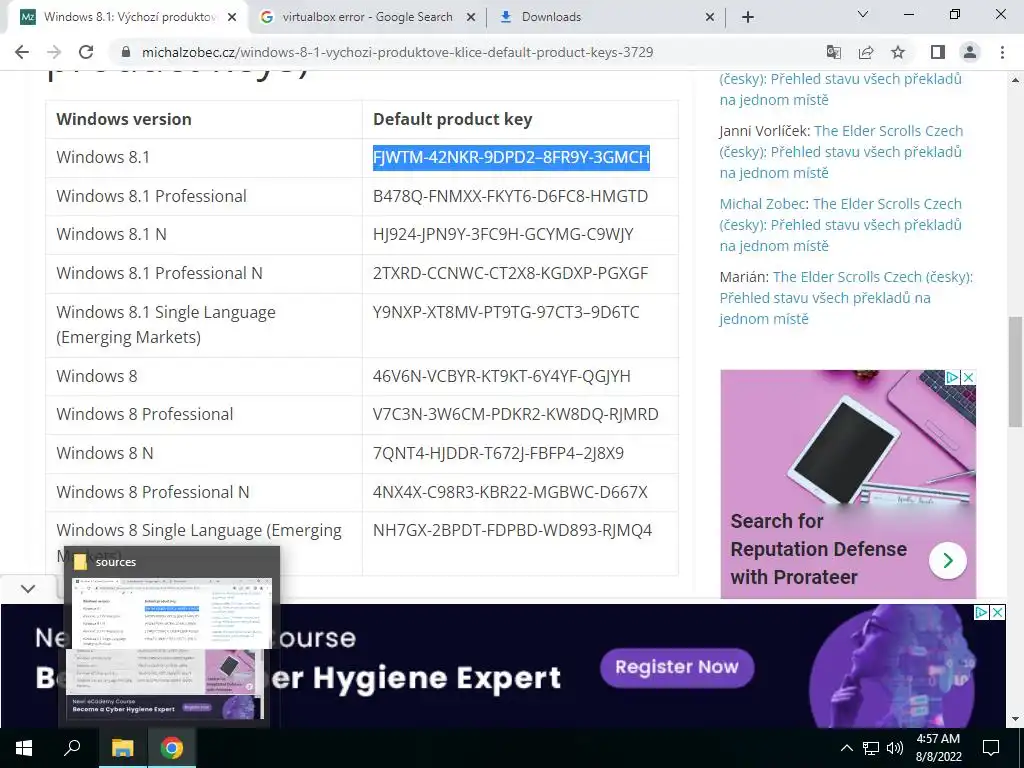Click the Reputation Defense ad arrow button

948,560
